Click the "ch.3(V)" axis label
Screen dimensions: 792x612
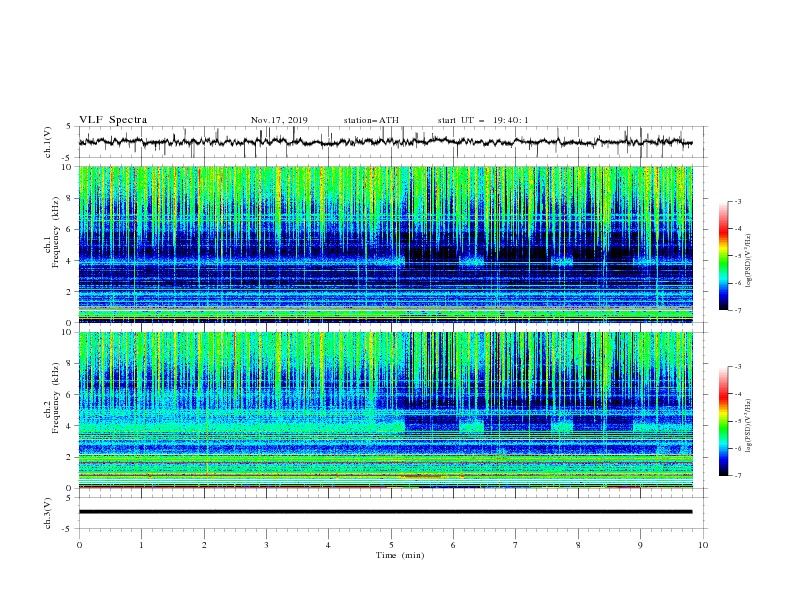(48, 513)
